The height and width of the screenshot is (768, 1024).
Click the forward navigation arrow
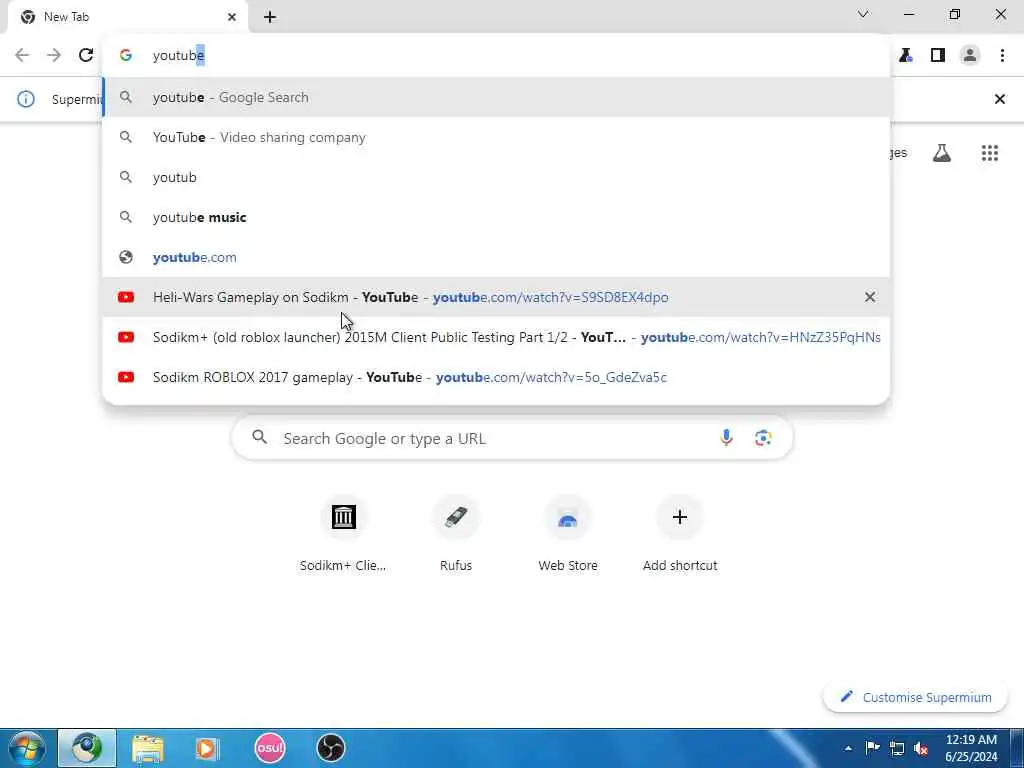[x=54, y=56]
